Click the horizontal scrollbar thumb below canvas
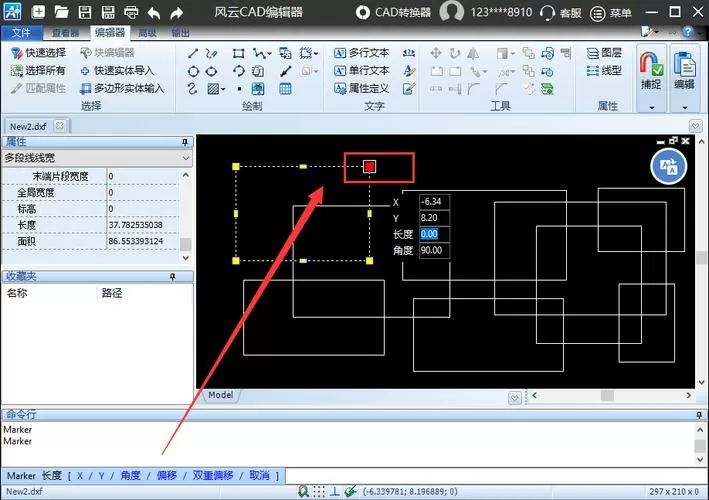The width and height of the screenshot is (709, 500). coord(607,396)
